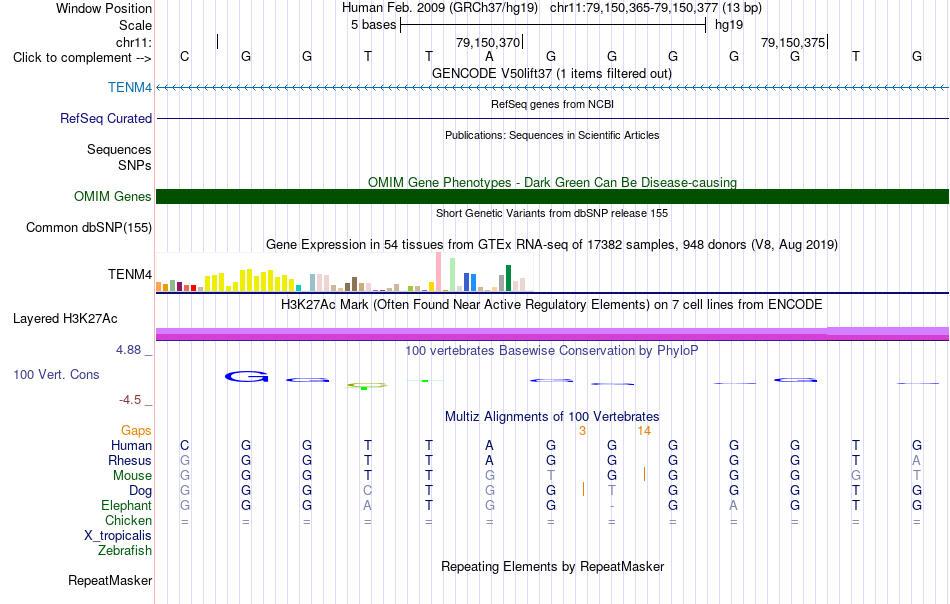Click the orange Gaps label

click(136, 430)
